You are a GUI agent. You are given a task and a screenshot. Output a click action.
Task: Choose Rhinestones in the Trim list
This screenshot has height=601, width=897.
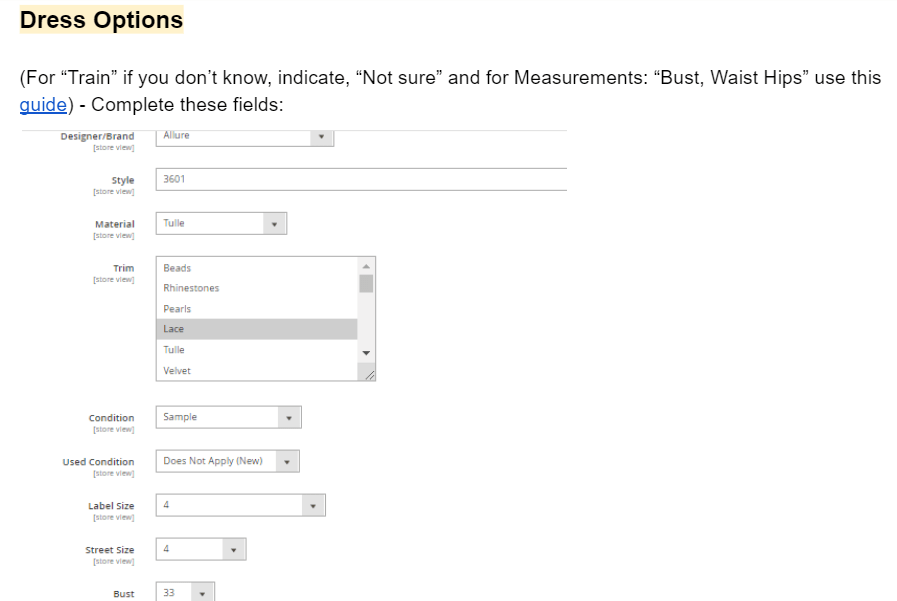pos(256,288)
